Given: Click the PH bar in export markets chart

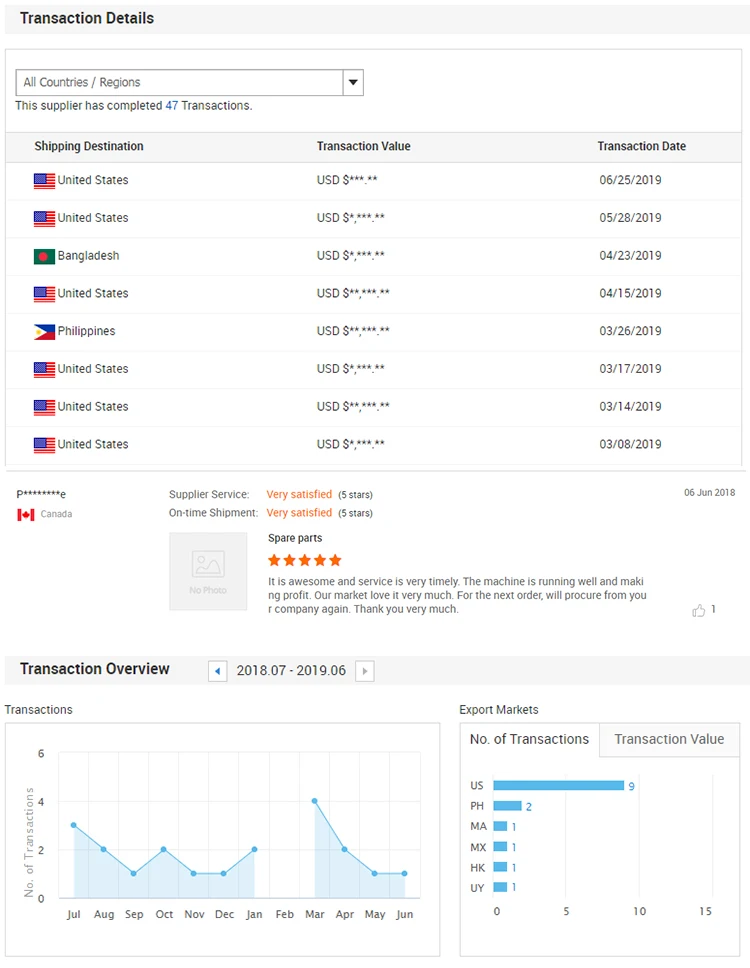Looking at the screenshot, I should (x=507, y=806).
